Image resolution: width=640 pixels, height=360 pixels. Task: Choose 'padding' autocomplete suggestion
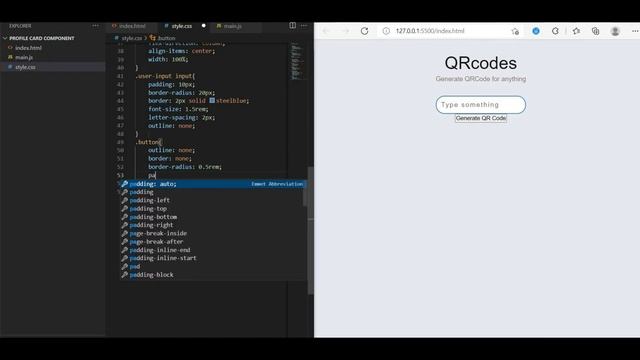(212, 192)
